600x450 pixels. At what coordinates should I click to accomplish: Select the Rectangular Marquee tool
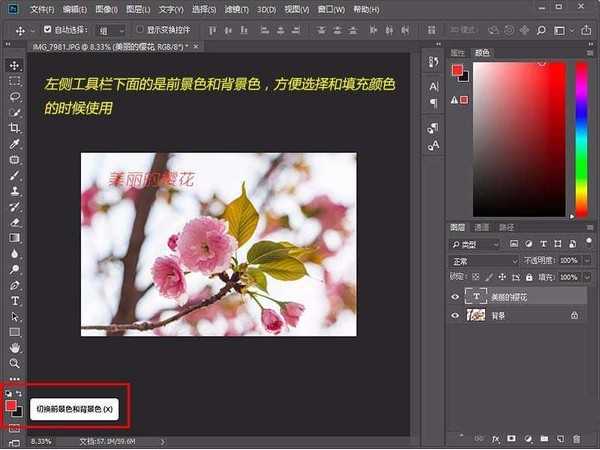[15, 81]
